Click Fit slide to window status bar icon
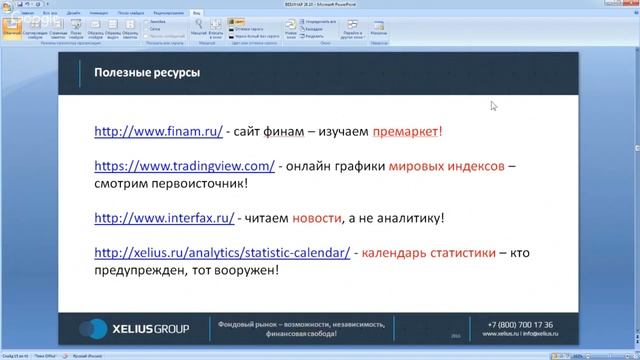This screenshot has height=360, width=640. tap(636, 356)
